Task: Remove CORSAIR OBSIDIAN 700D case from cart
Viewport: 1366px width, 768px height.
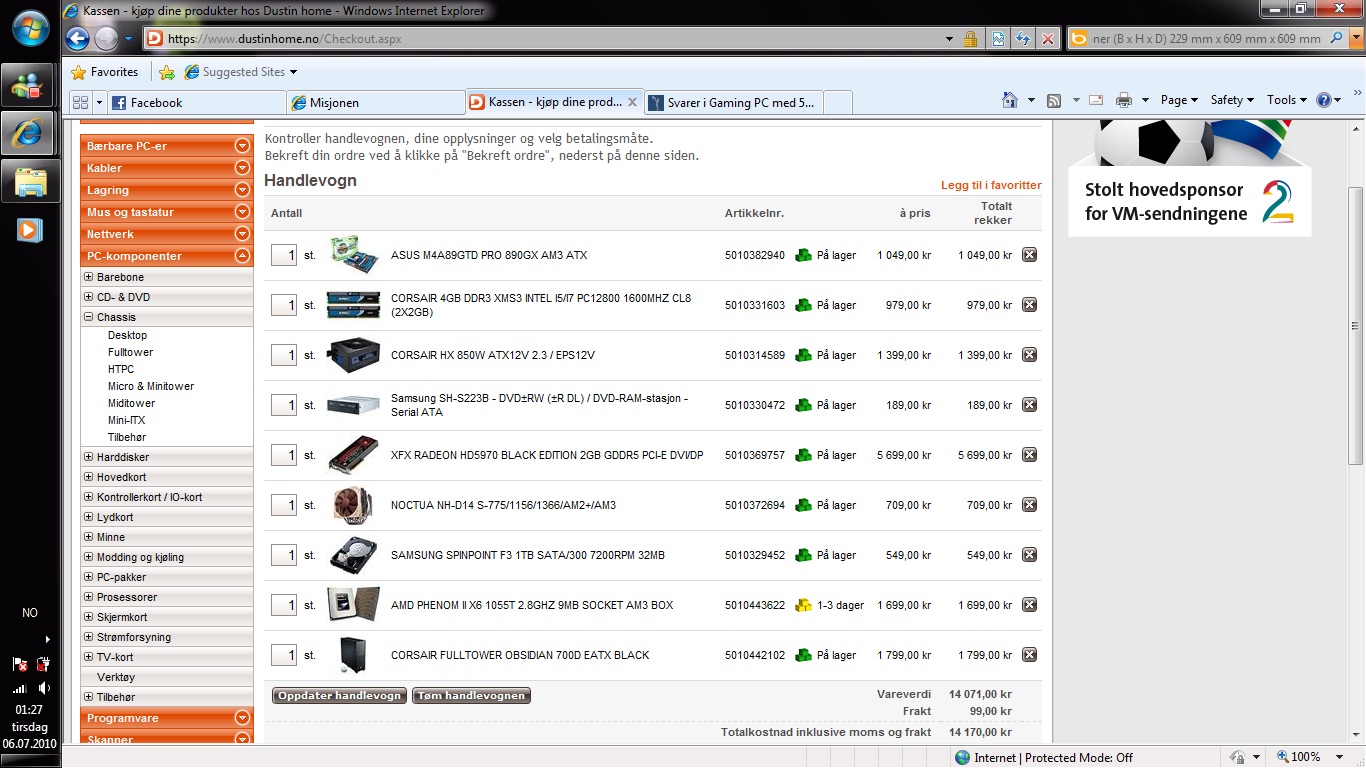Action: click(x=1029, y=655)
